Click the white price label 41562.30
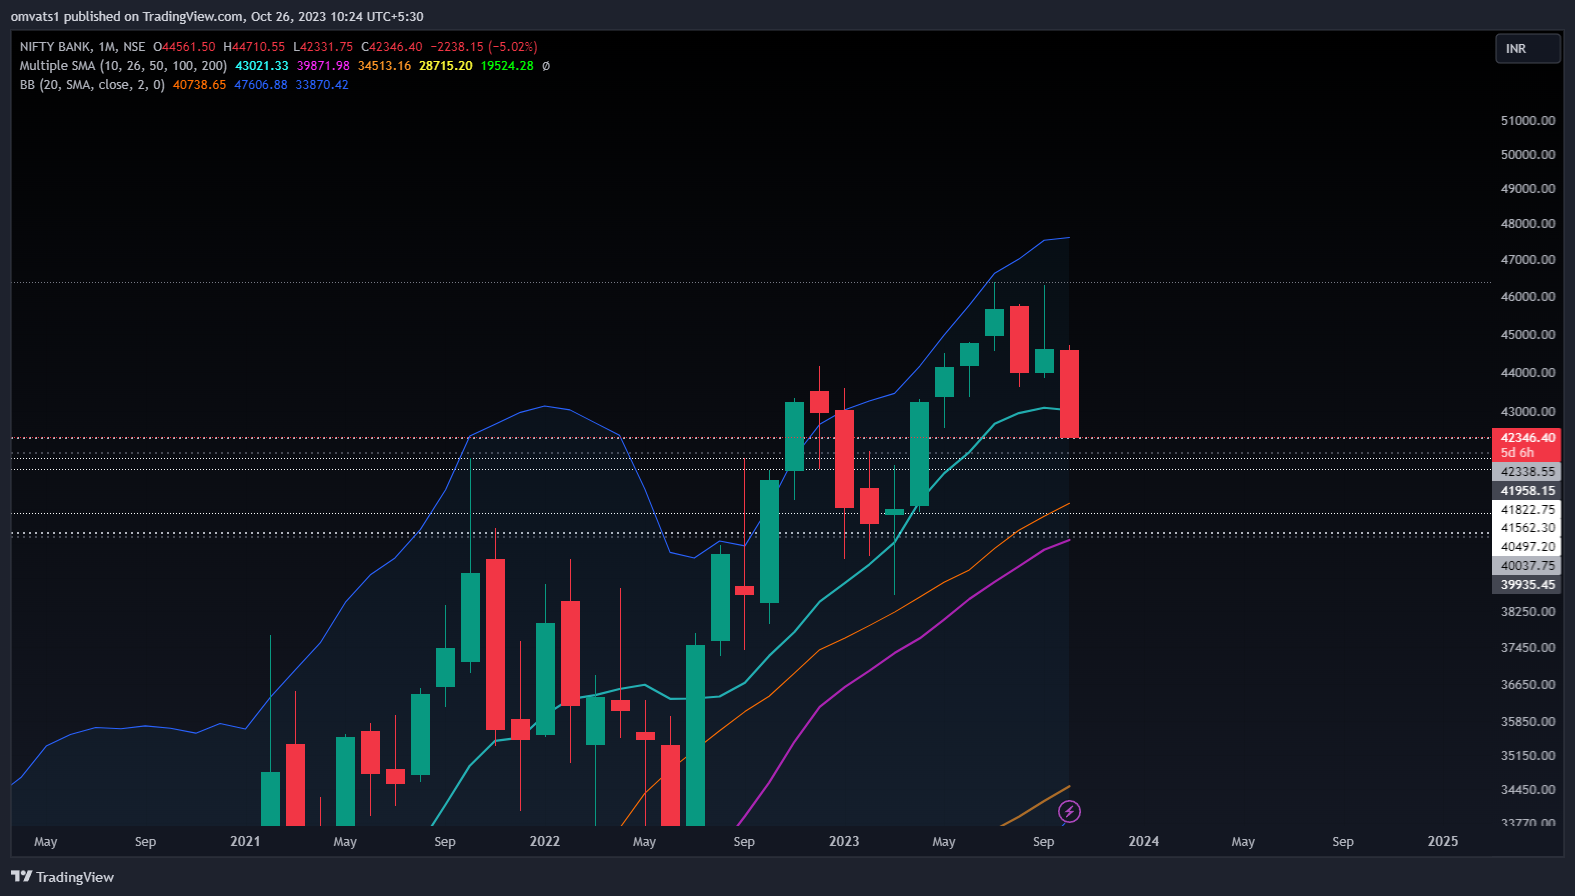This screenshot has height=896, width=1575. click(1527, 528)
